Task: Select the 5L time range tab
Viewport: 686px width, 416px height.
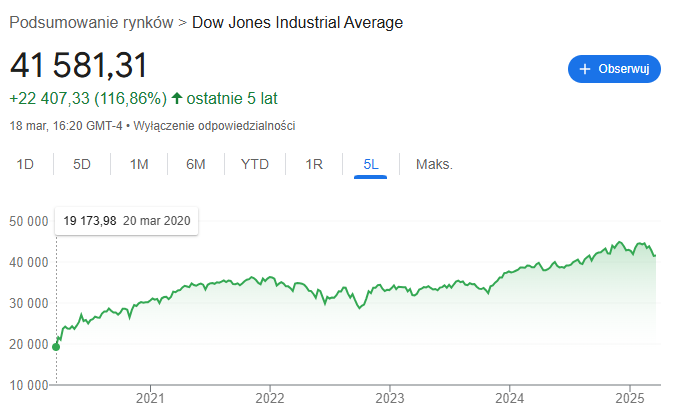Action: pyautogui.click(x=371, y=164)
